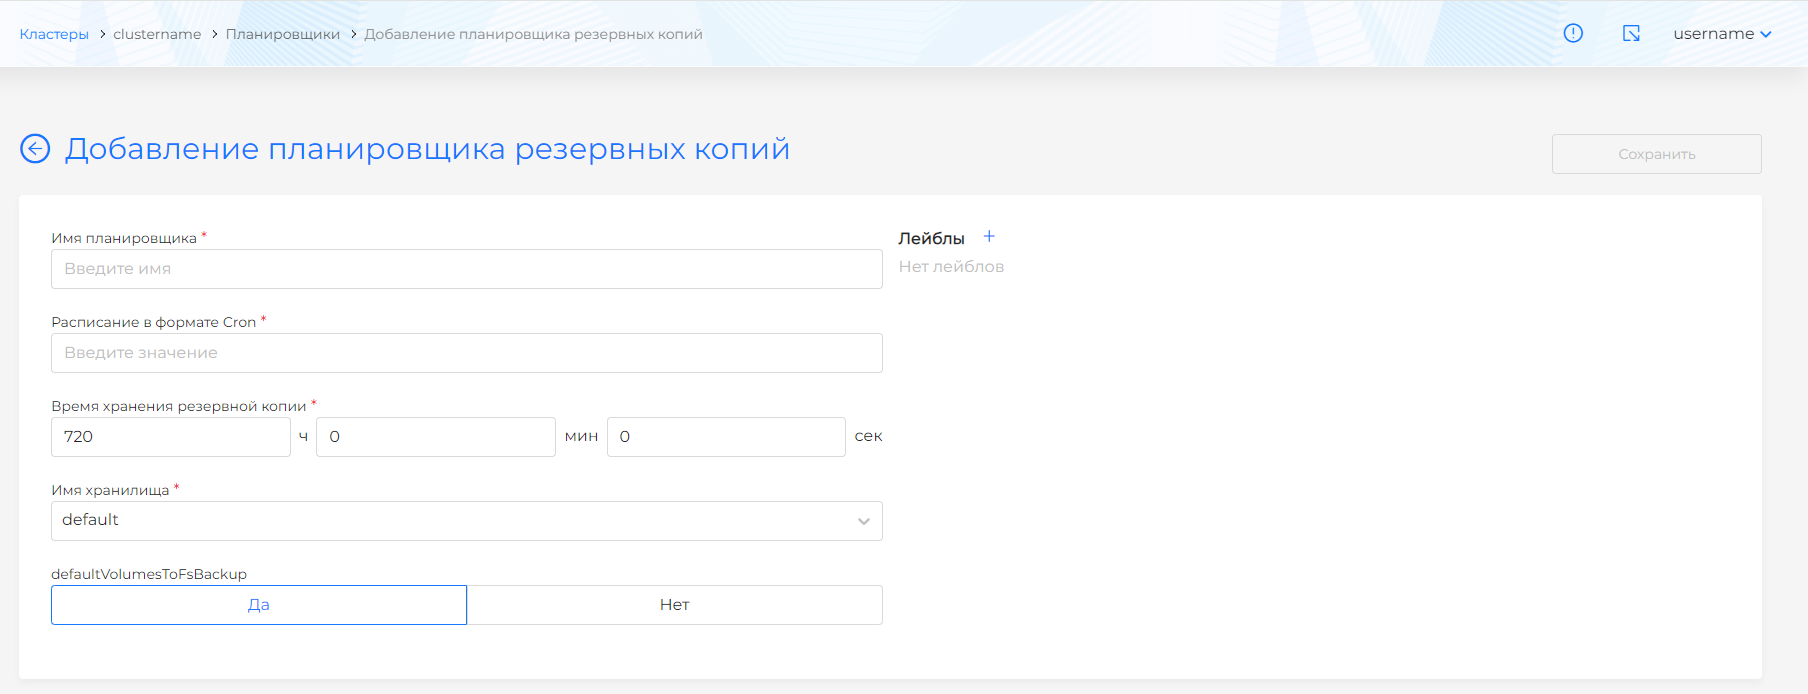This screenshot has width=1808, height=694.
Task: Navigate to 'clustername' breadcrumb
Action: [x=157, y=34]
